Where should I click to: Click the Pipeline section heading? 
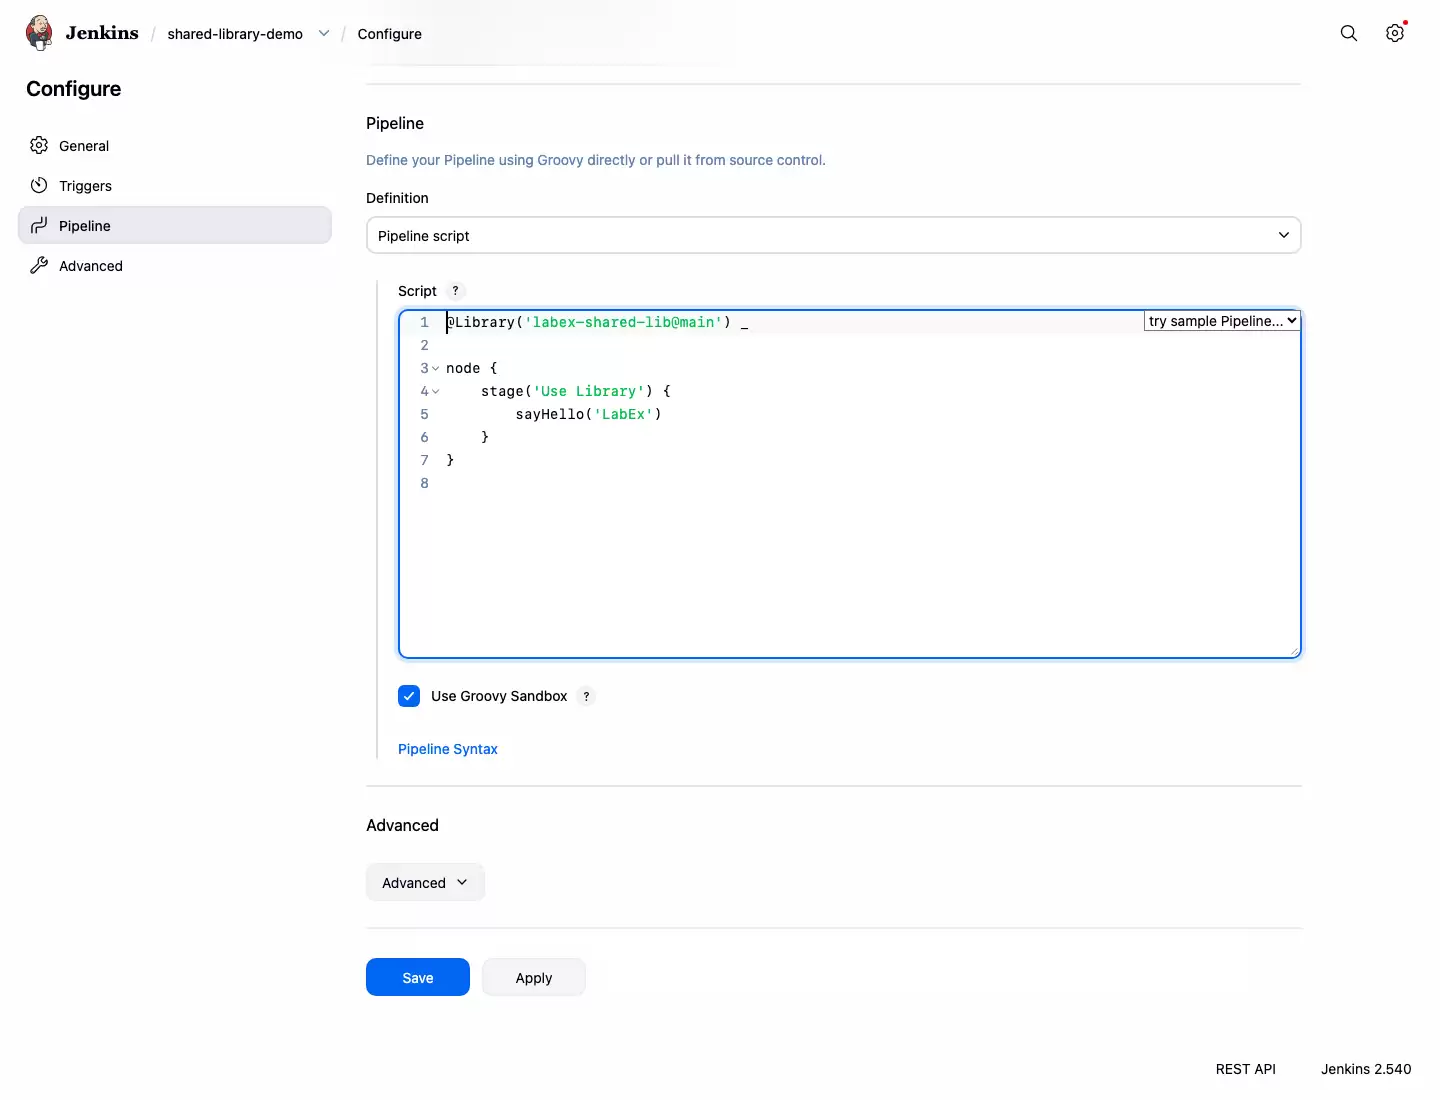pyautogui.click(x=395, y=123)
